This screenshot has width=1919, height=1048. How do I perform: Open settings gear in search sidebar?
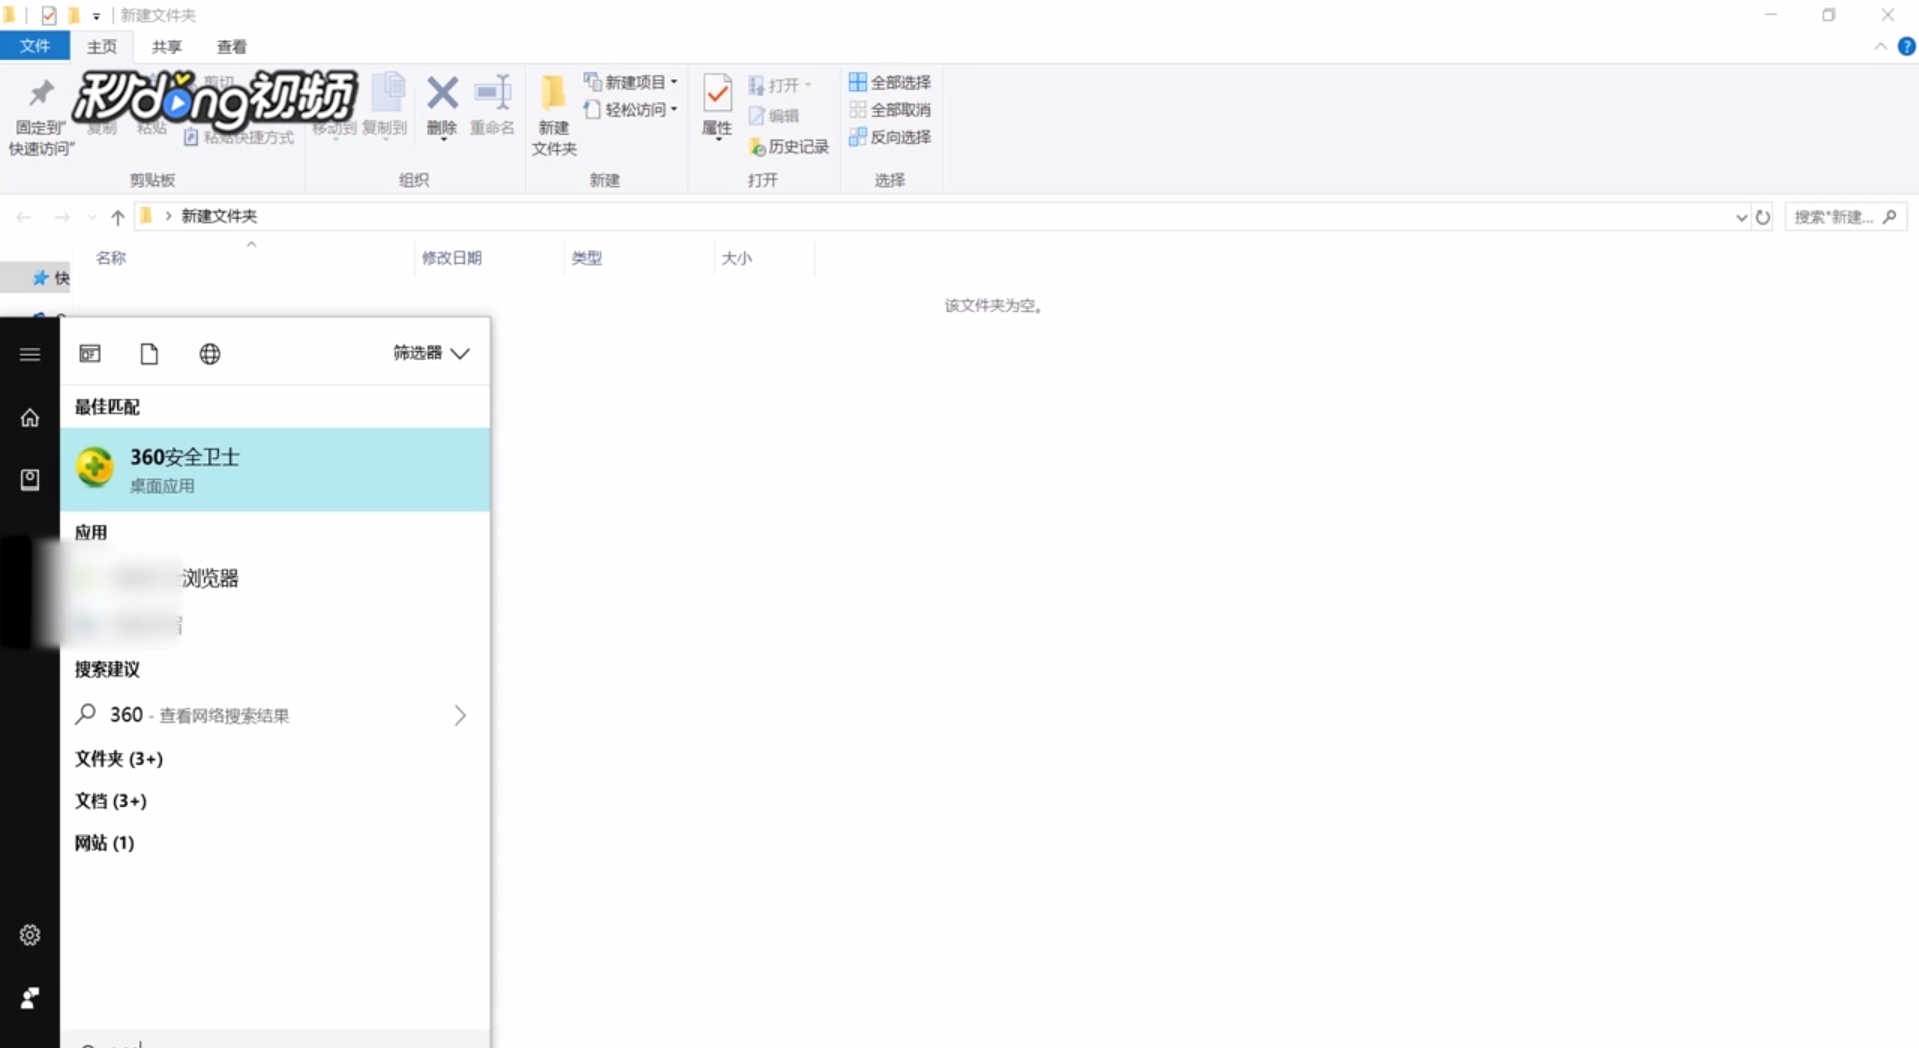pos(30,935)
